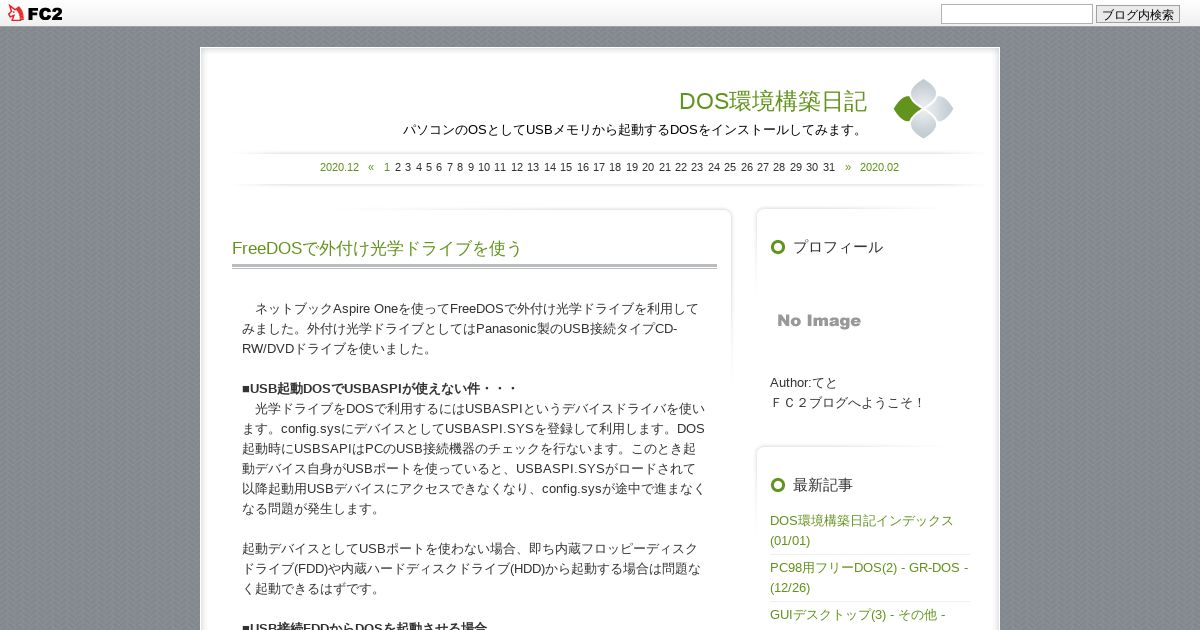
Task: Click the ＦＣ２ブログへようこそ！ text
Action: (x=848, y=402)
